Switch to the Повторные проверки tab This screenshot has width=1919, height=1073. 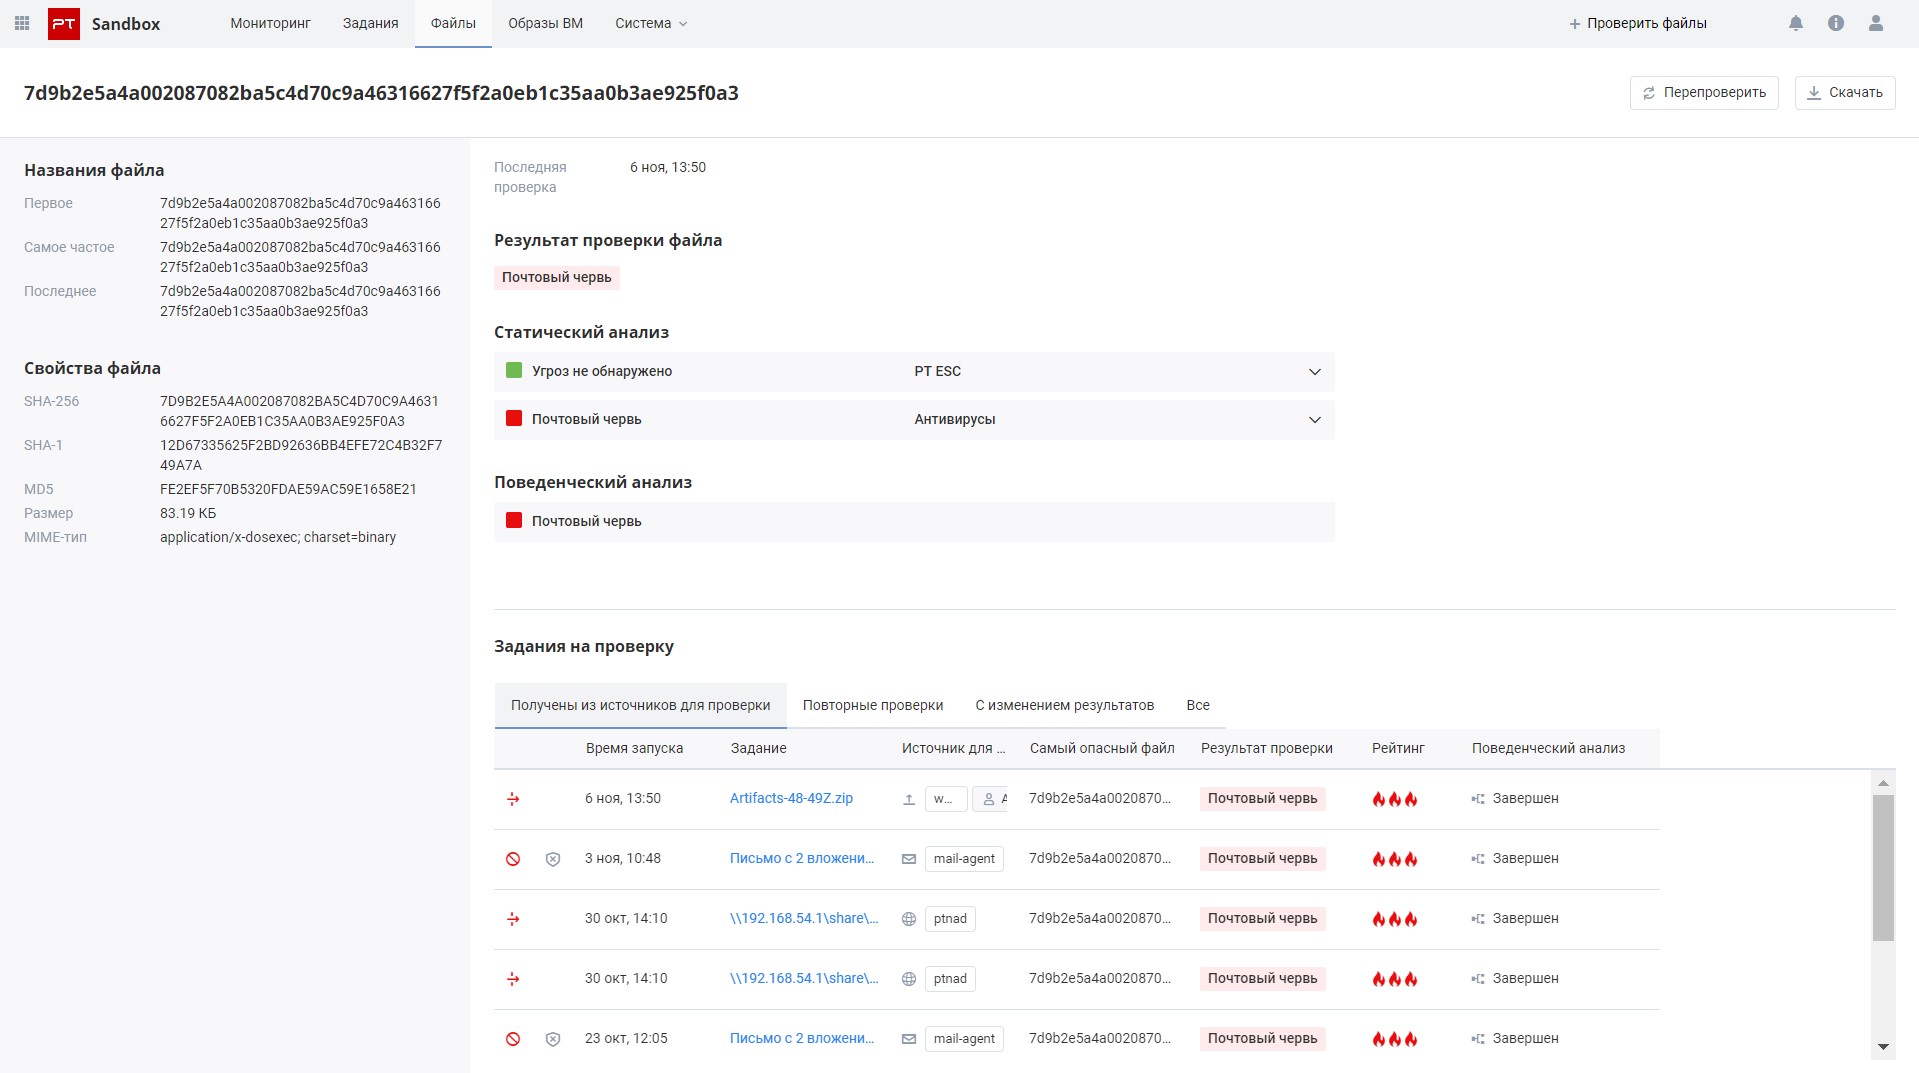872,705
